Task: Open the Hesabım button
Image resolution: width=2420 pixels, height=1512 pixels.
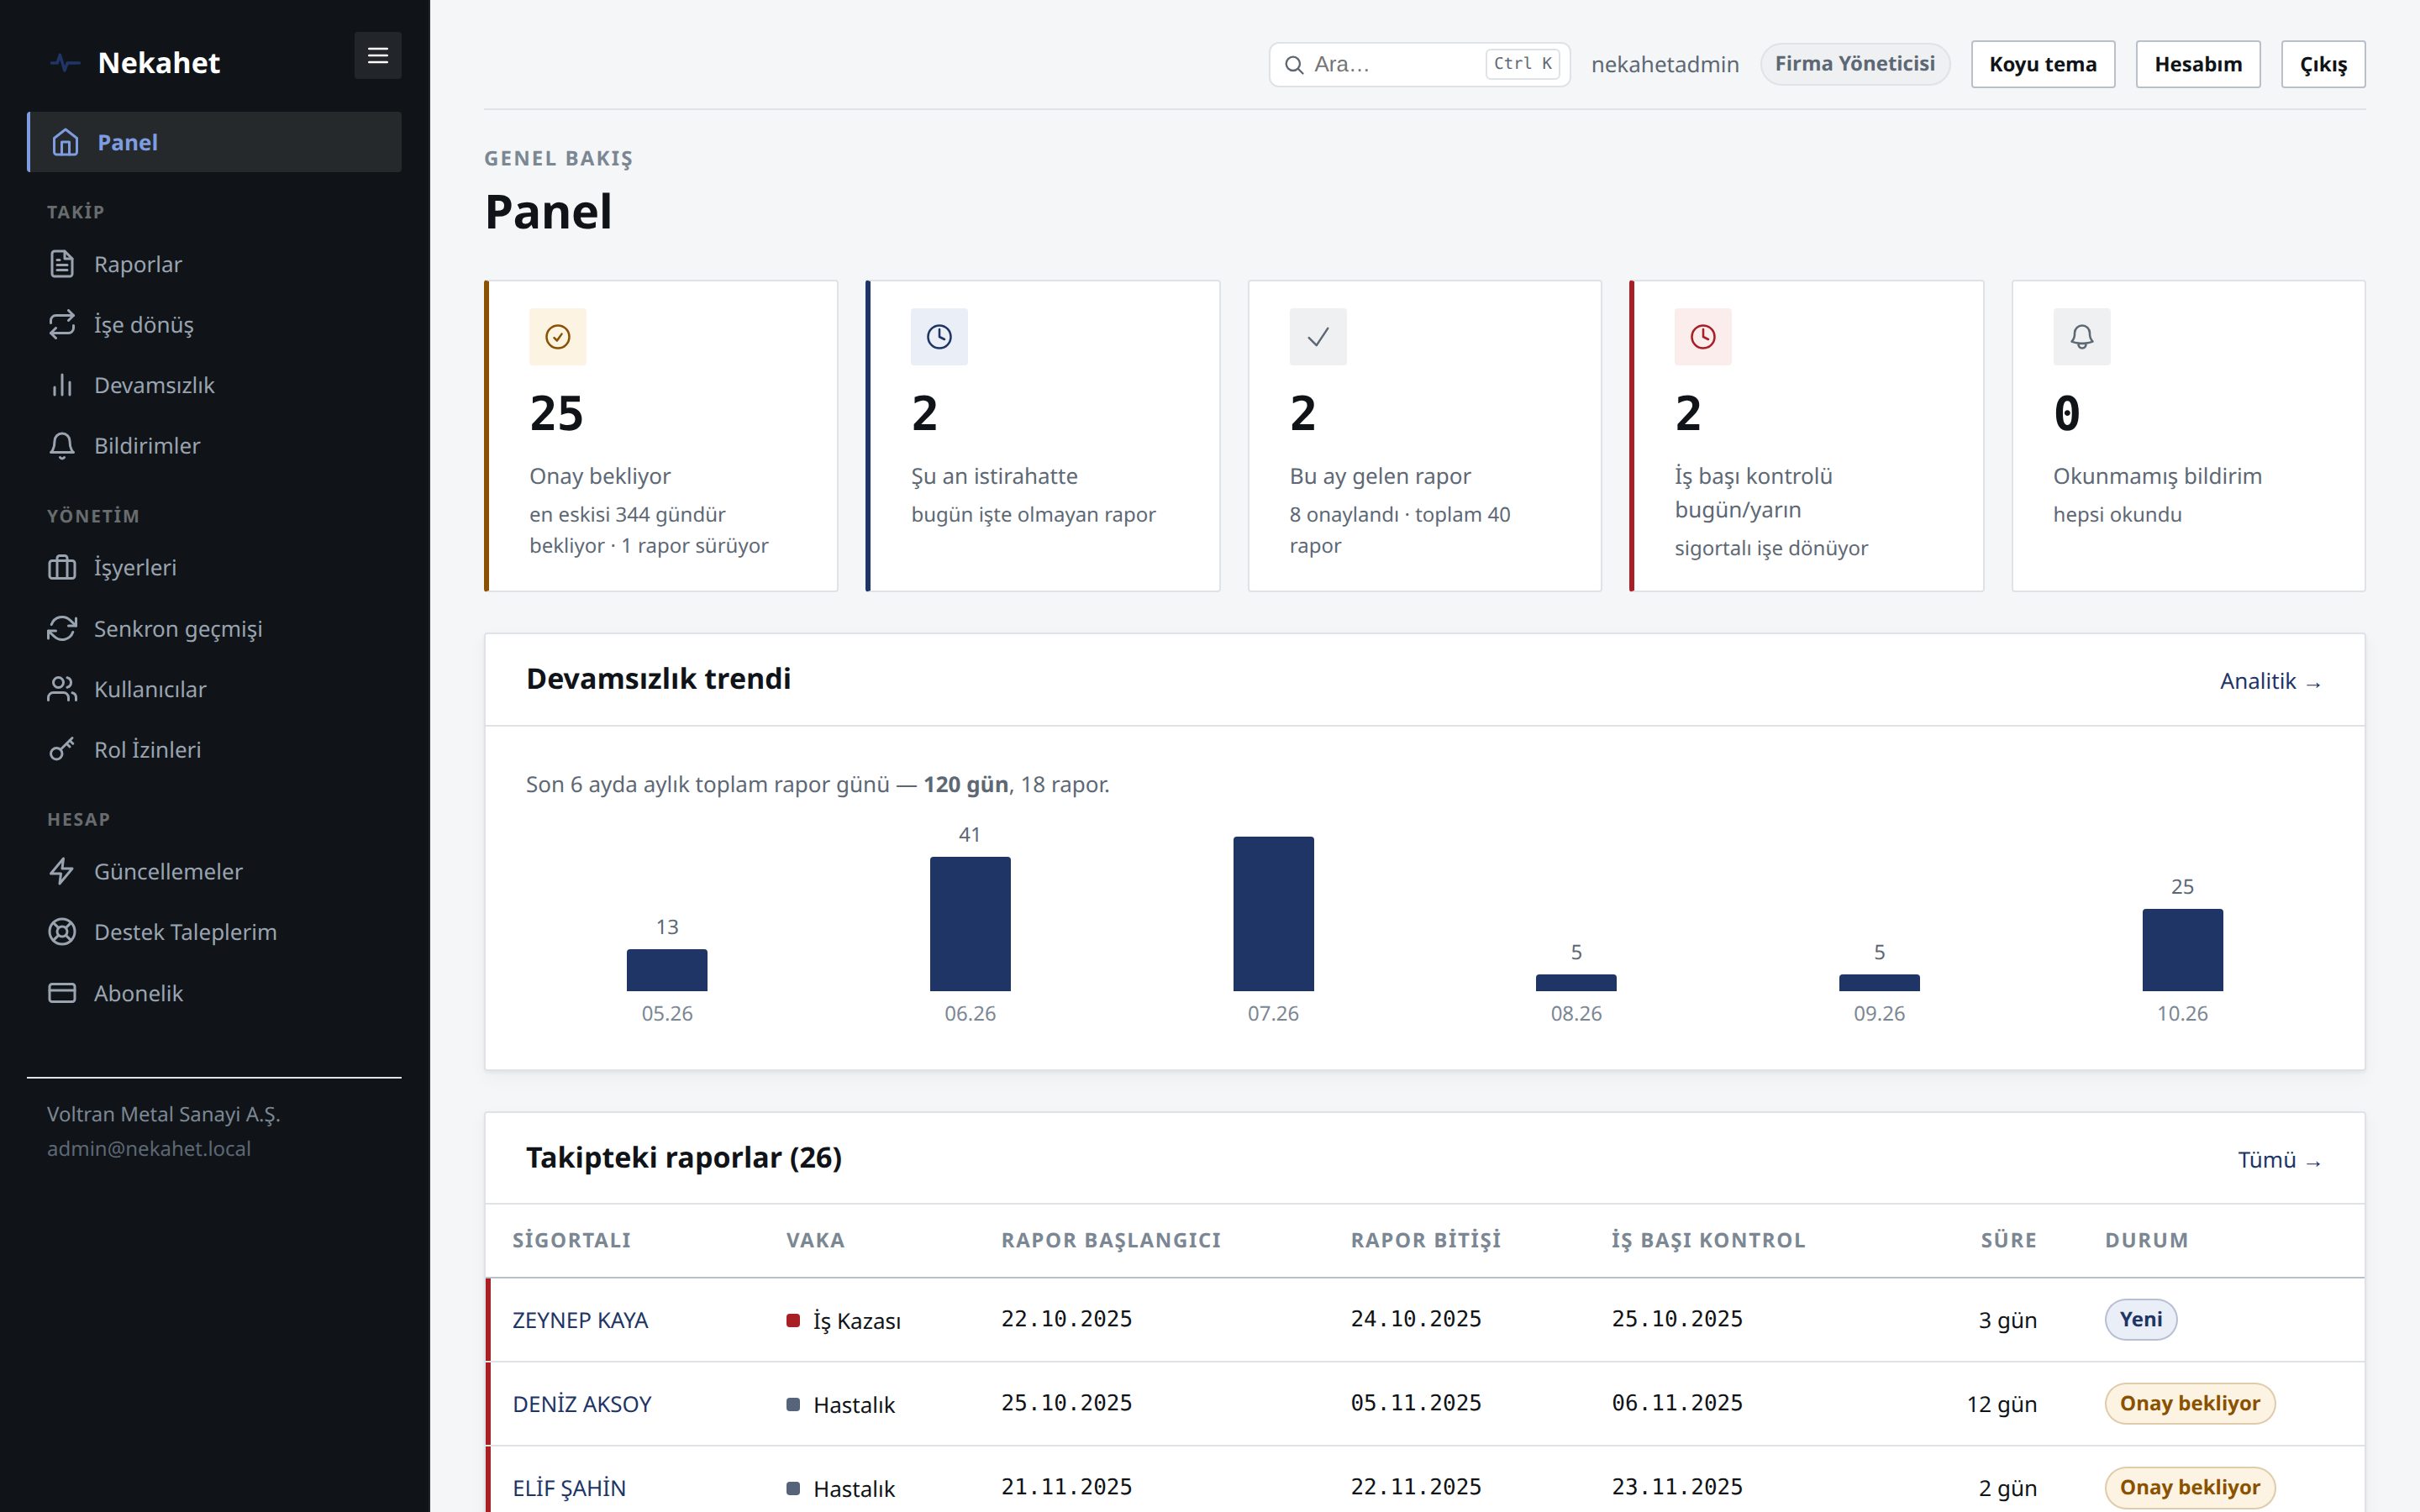Action: pos(2197,64)
